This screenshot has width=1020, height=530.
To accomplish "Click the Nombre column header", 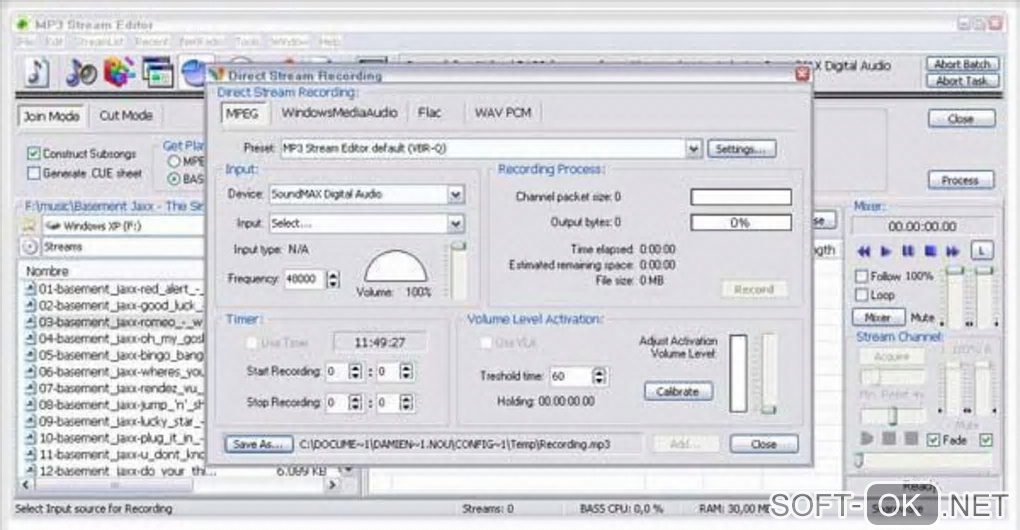I will [47, 271].
